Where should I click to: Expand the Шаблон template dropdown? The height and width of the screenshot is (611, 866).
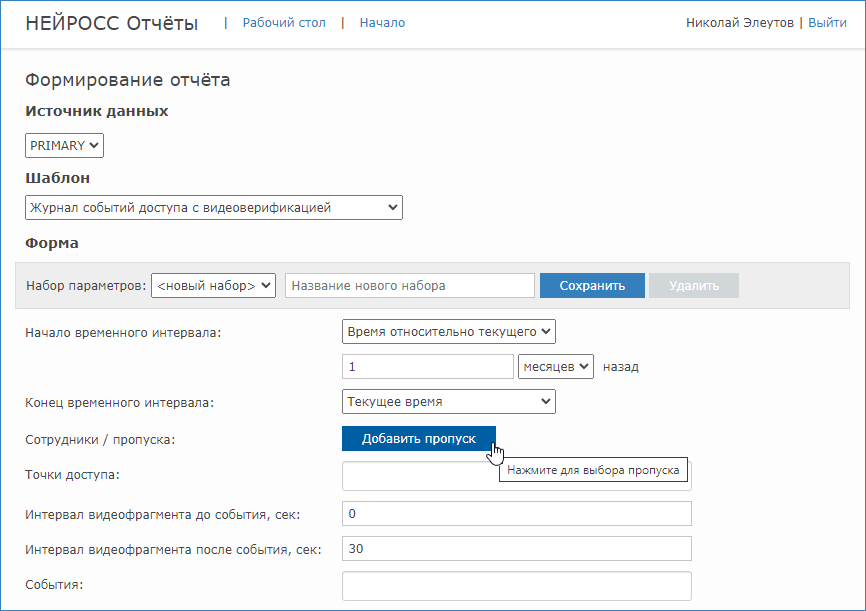[213, 208]
